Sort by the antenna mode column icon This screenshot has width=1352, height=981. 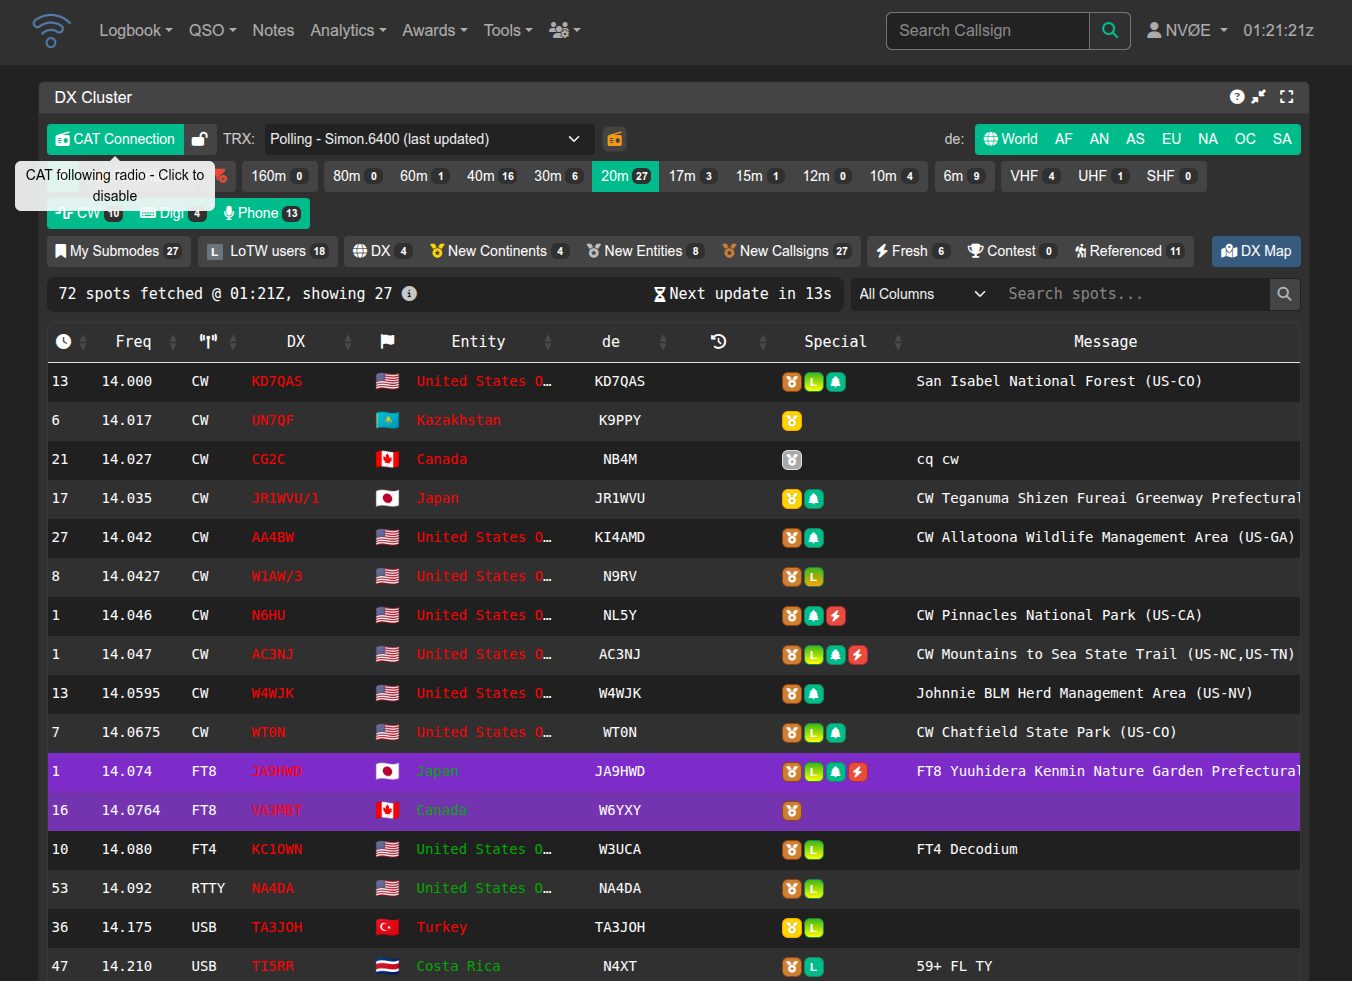[208, 342]
